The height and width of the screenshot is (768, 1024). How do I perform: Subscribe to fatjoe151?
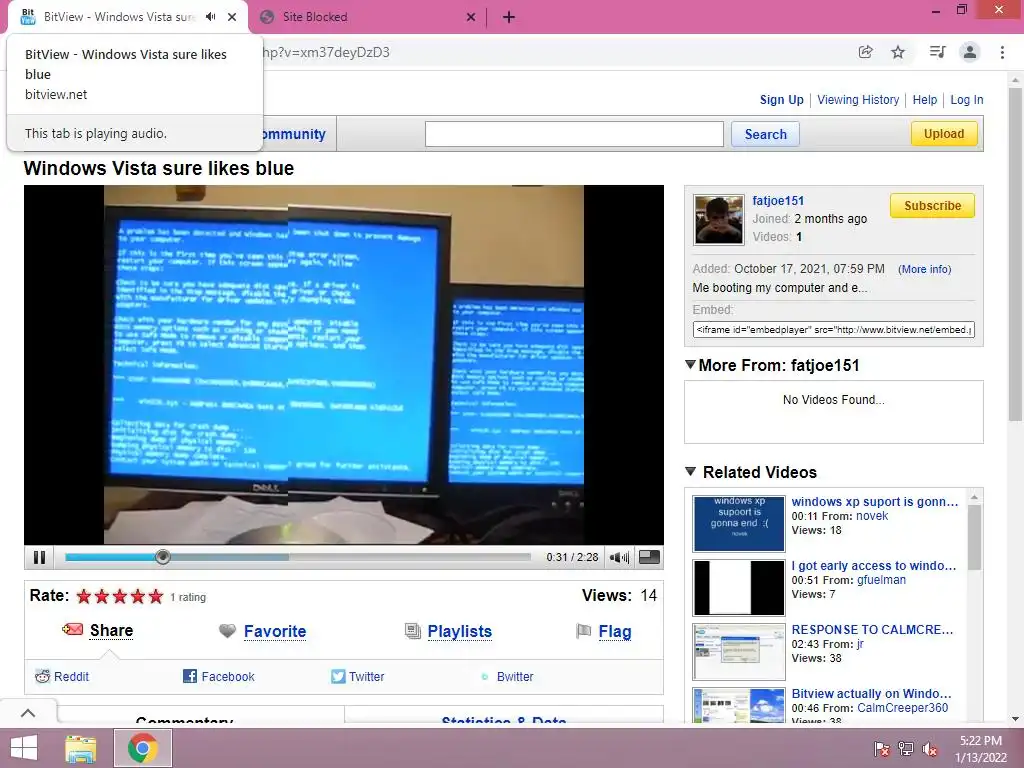click(x=932, y=205)
